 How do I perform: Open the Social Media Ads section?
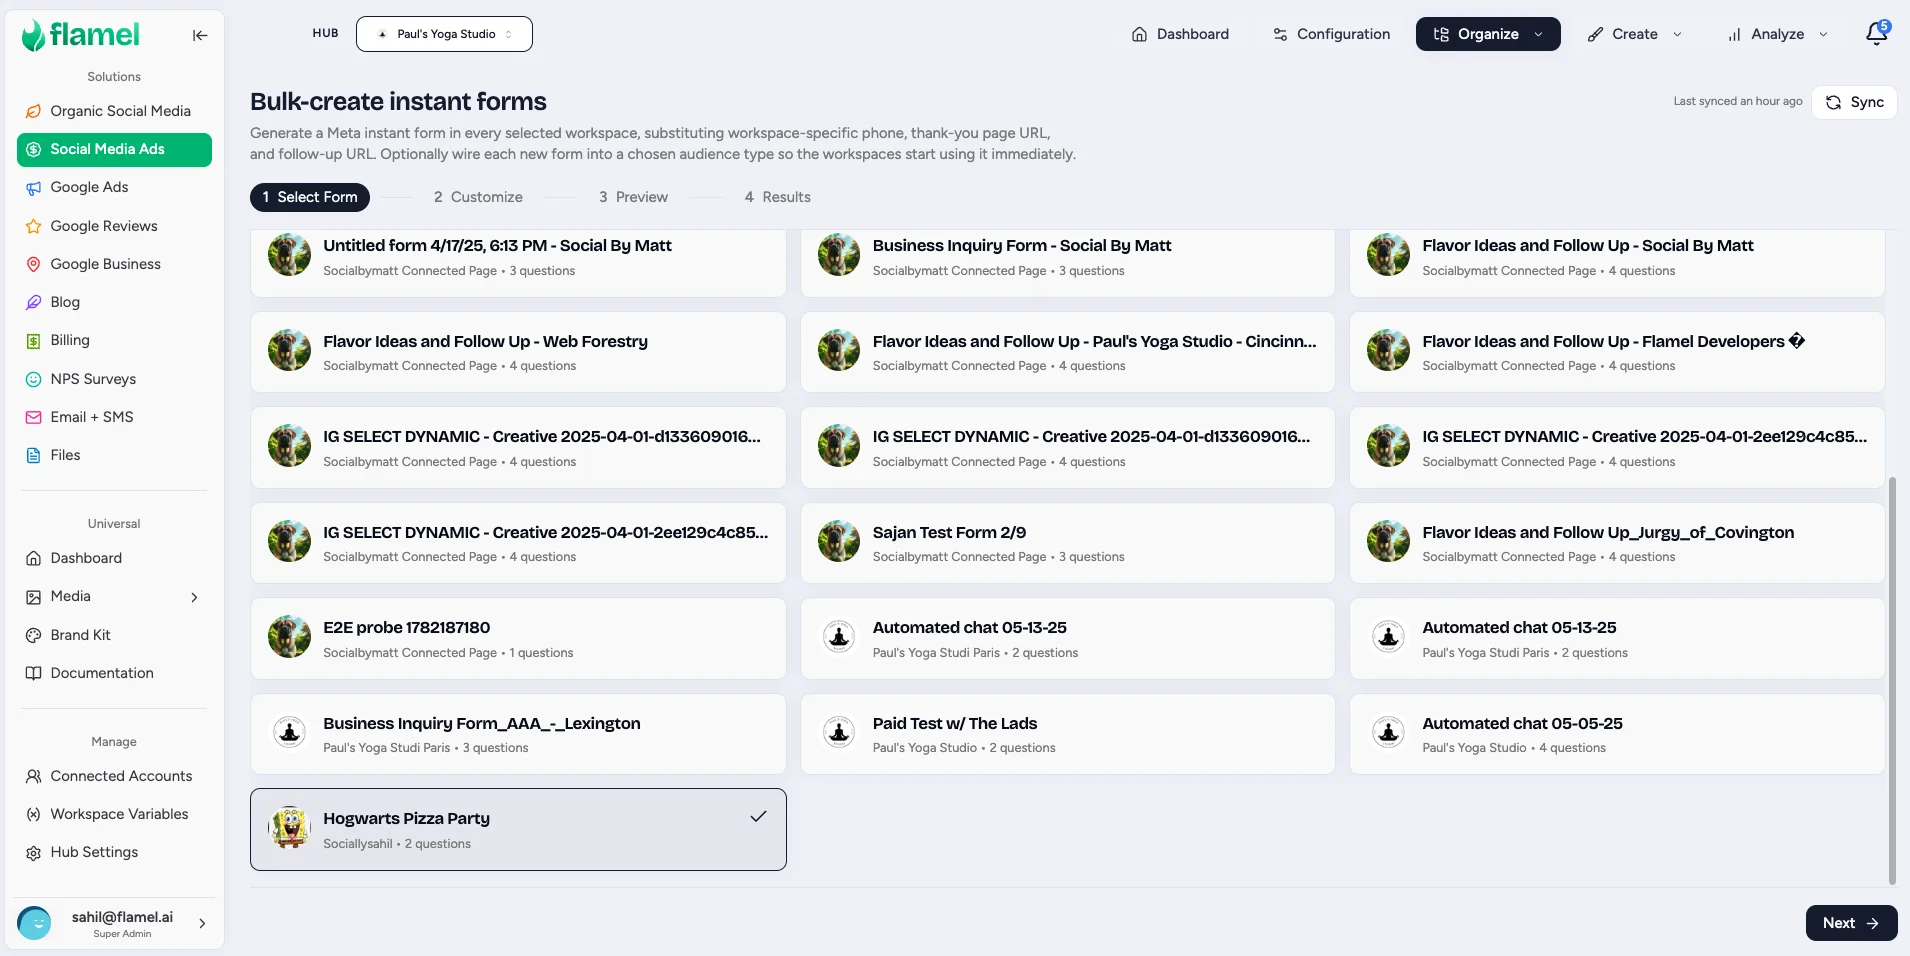pyautogui.click(x=114, y=149)
